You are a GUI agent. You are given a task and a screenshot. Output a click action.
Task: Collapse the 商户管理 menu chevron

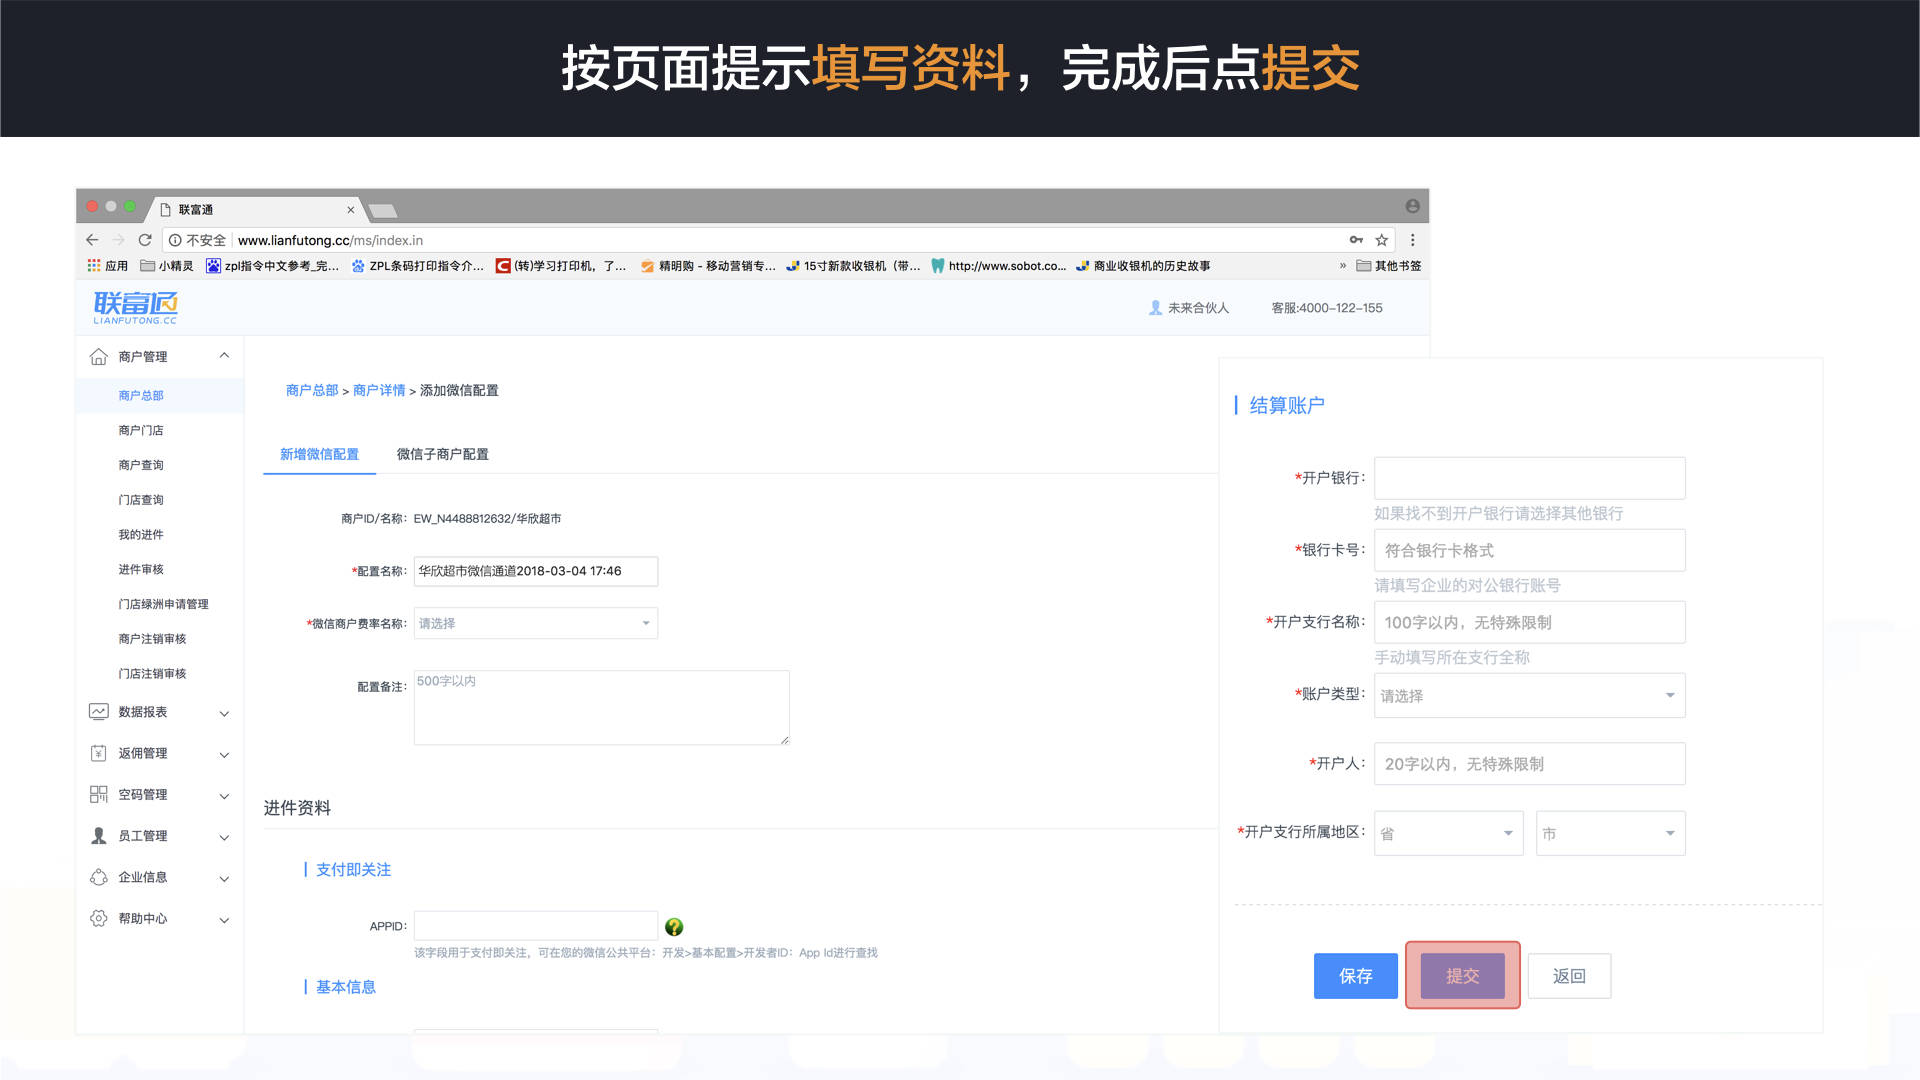tap(224, 356)
